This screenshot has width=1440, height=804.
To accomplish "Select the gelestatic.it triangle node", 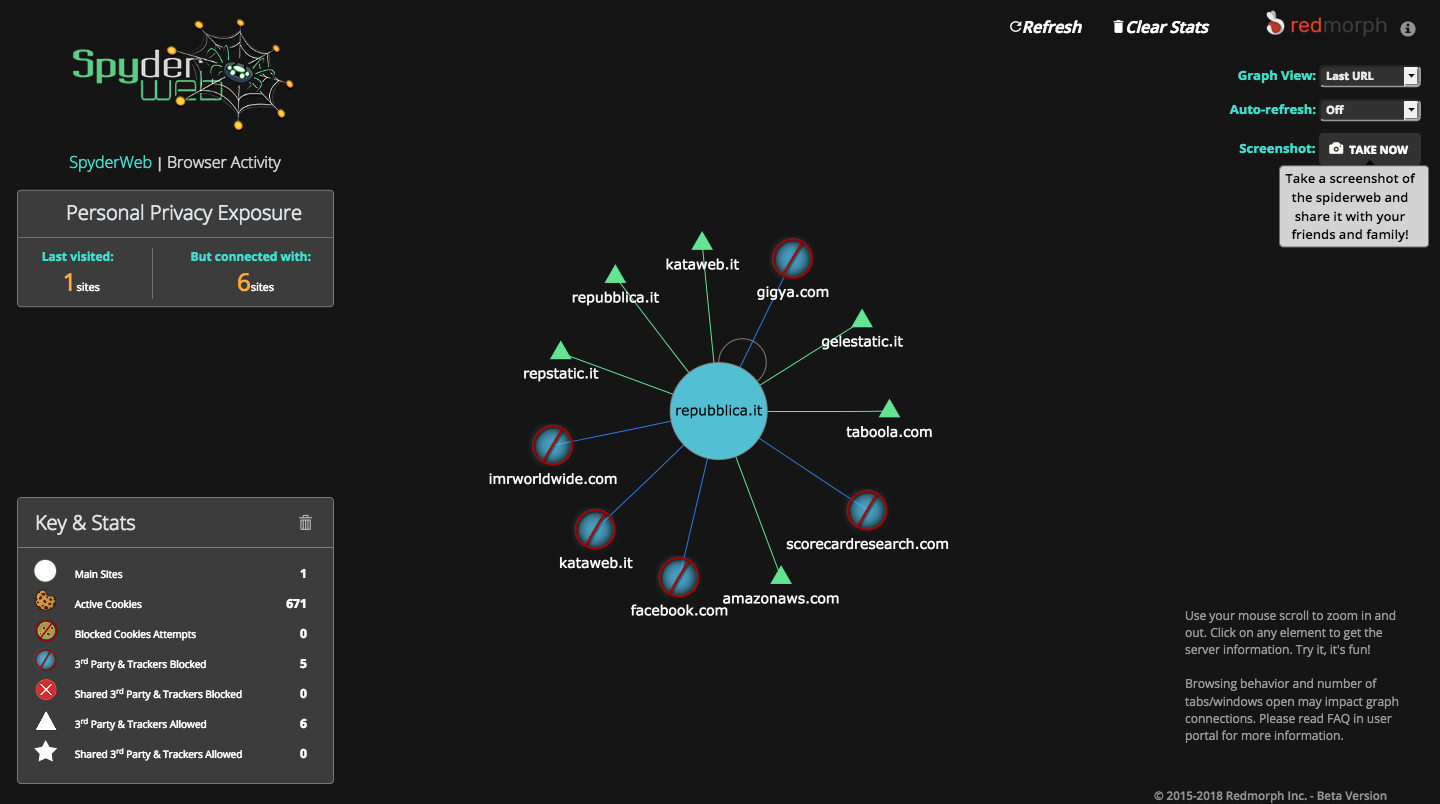I will pyautogui.click(x=862, y=319).
